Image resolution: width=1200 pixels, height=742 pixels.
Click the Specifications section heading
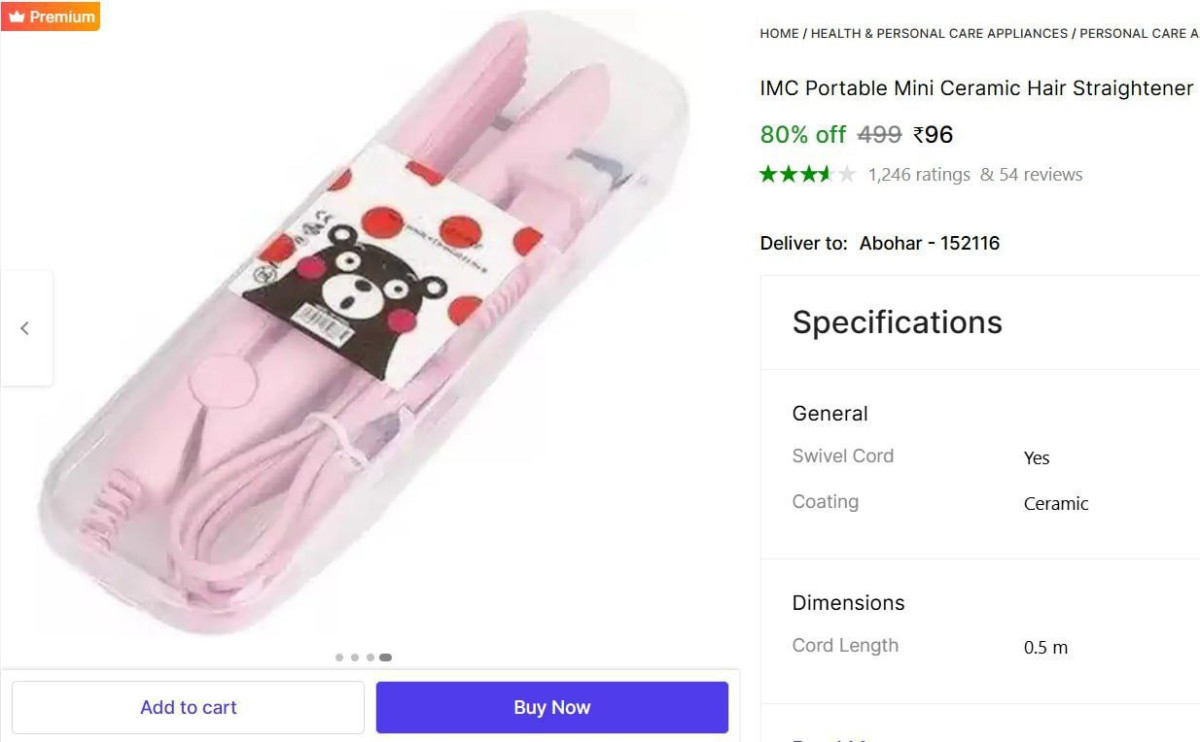point(897,322)
